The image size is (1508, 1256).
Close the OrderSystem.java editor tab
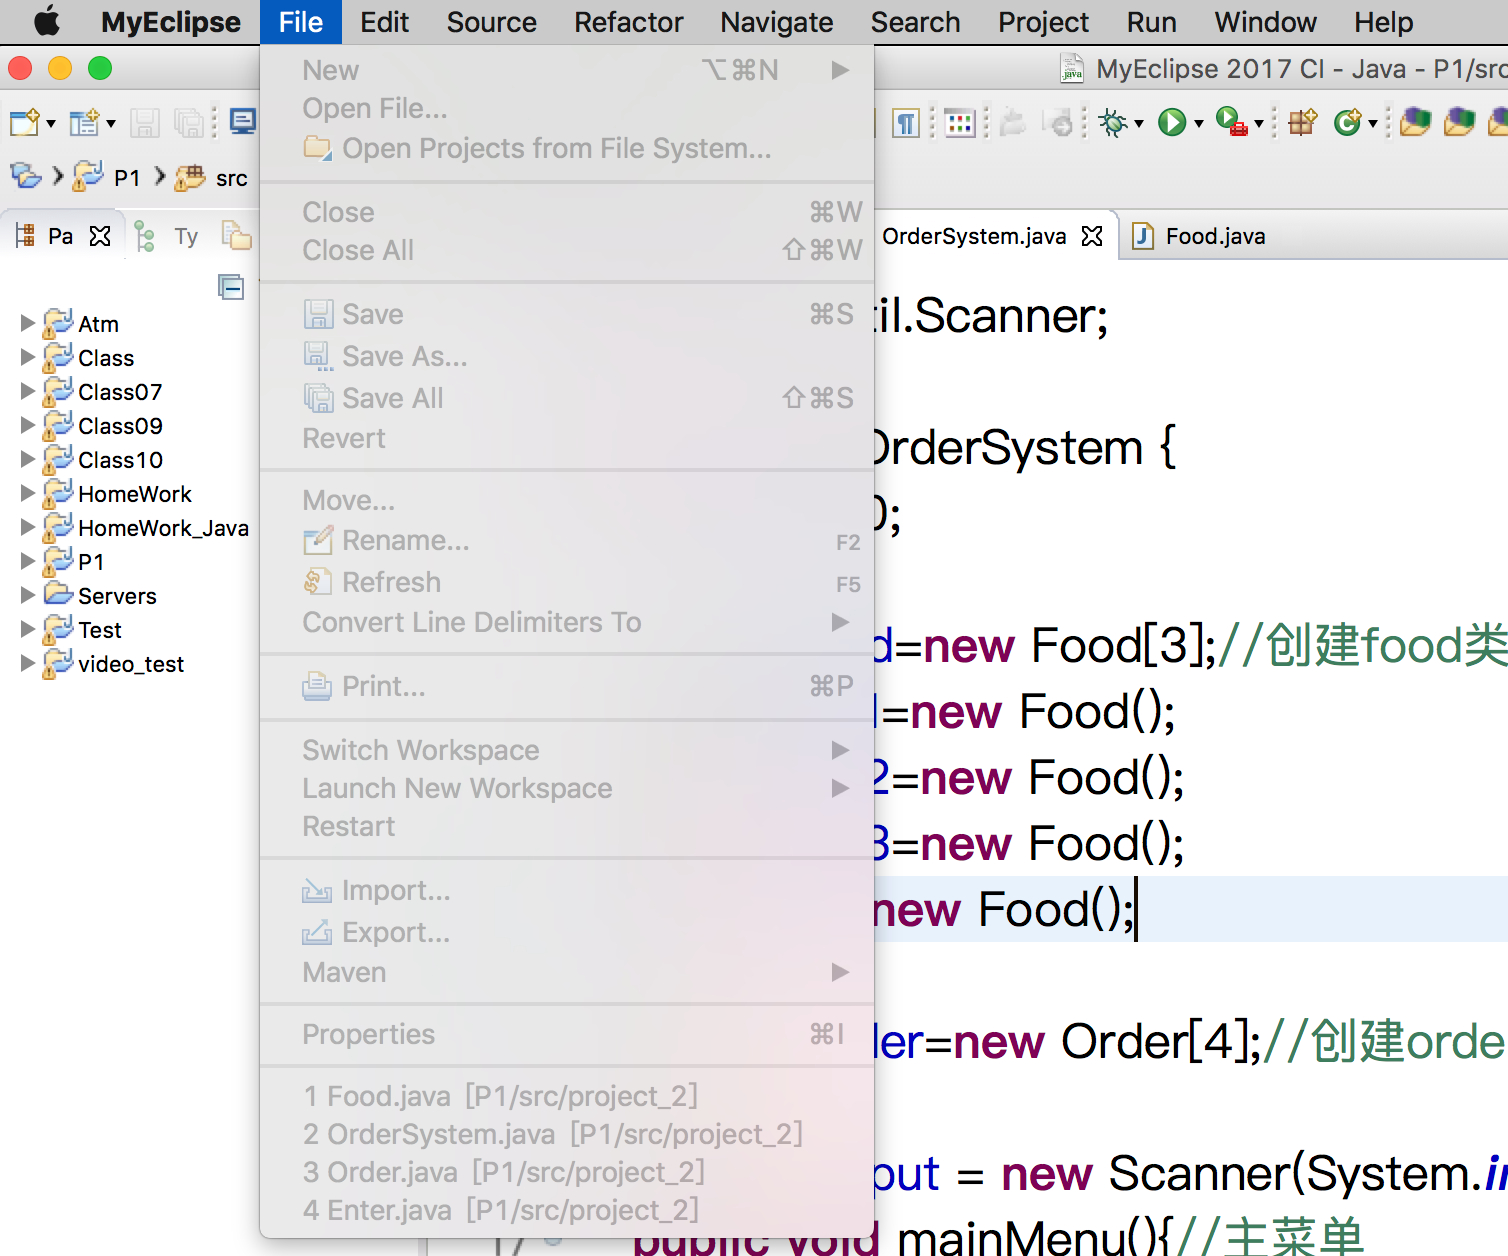[1092, 236]
